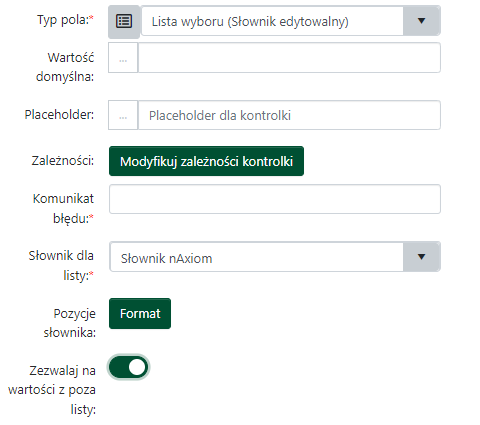Click the 'Typ pola' label
Viewport: 480px width, 425px height.
pos(65,20)
